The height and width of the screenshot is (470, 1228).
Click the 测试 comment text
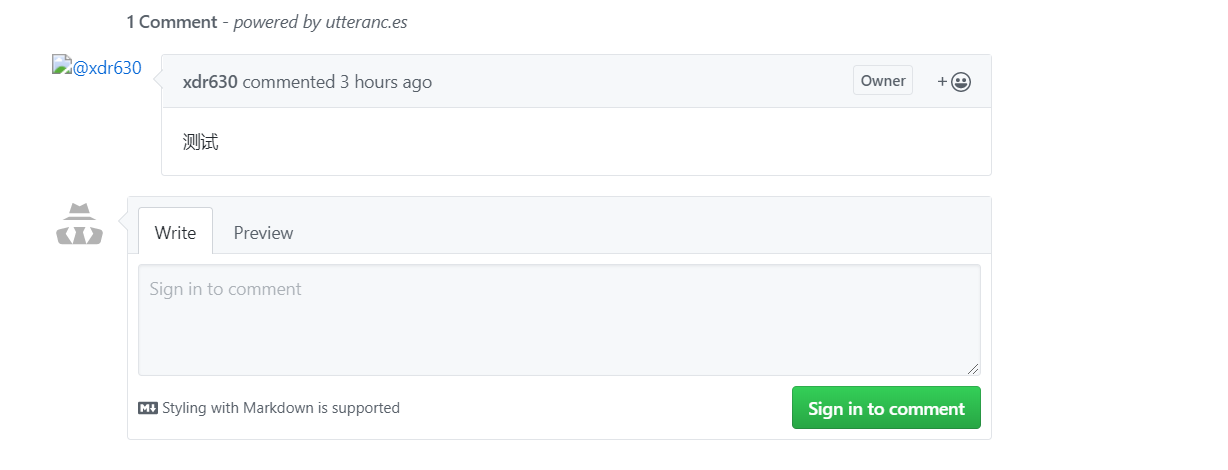200,142
